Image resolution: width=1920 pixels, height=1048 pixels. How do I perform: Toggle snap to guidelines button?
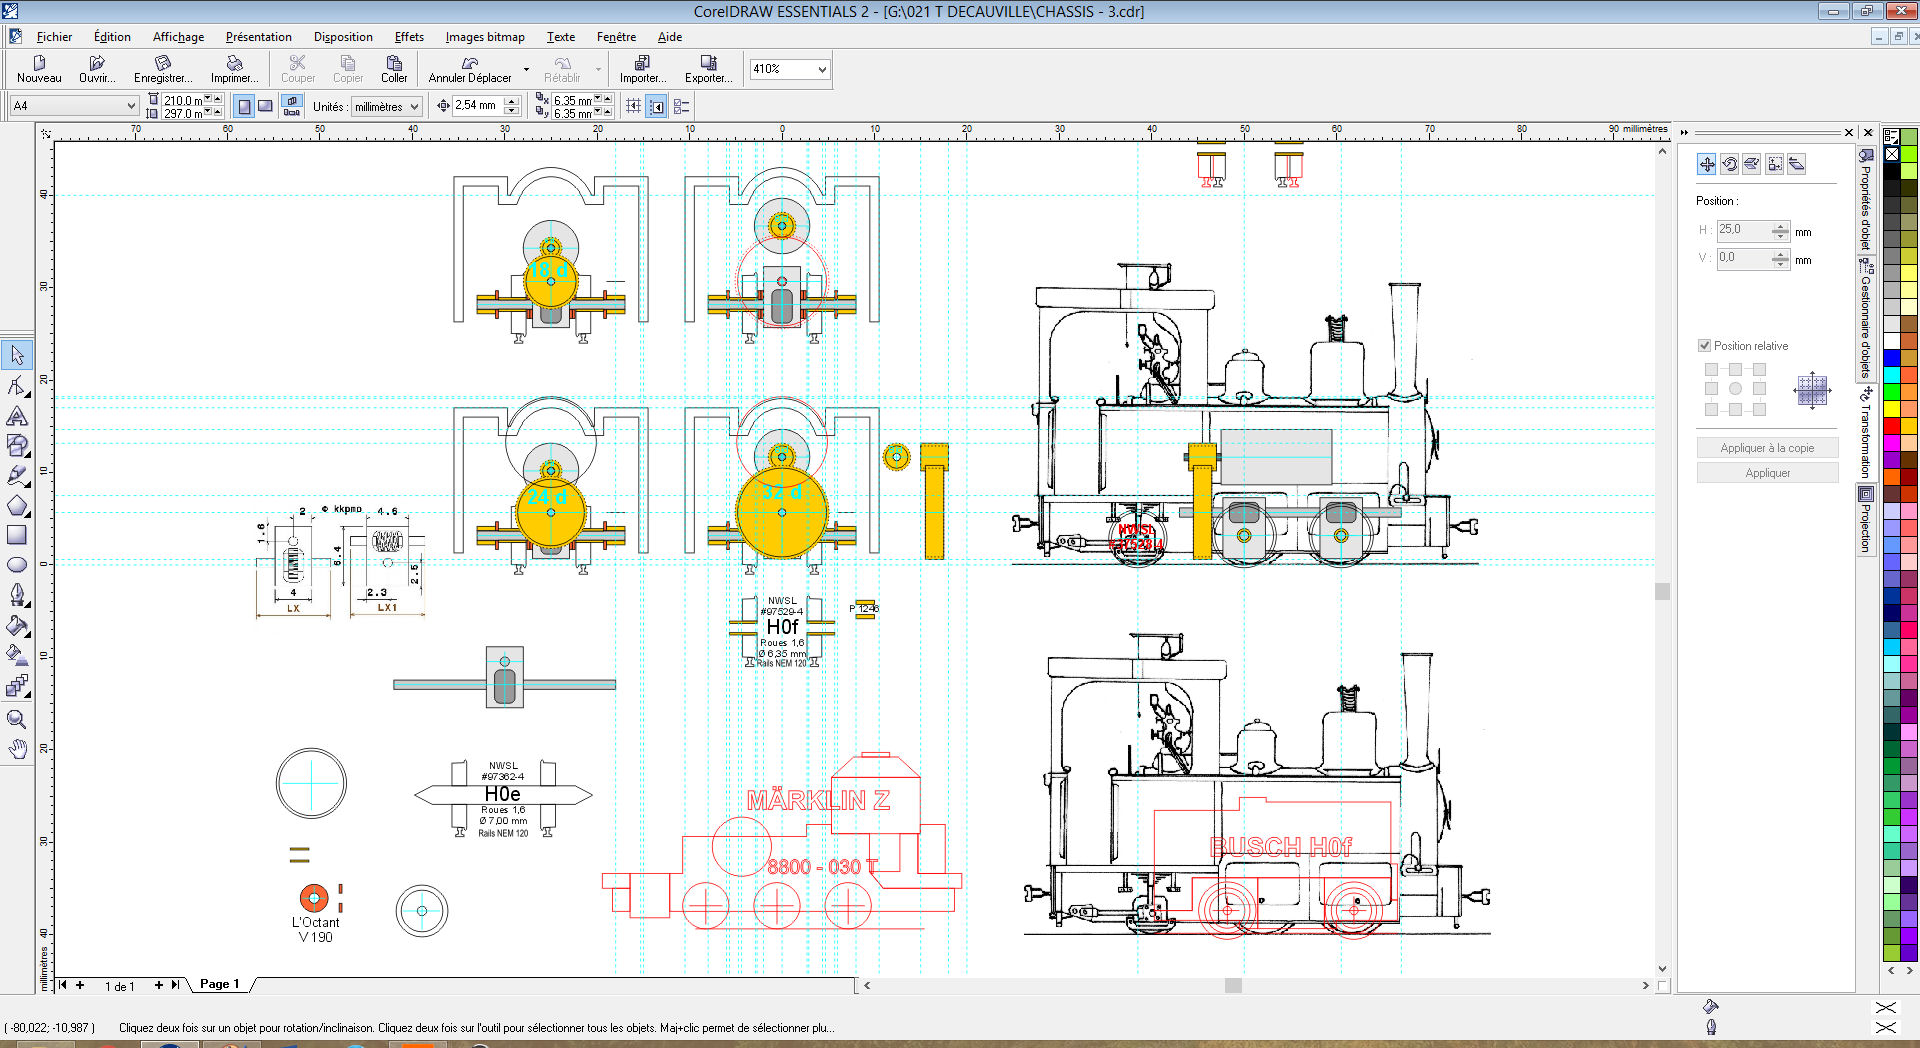[657, 106]
